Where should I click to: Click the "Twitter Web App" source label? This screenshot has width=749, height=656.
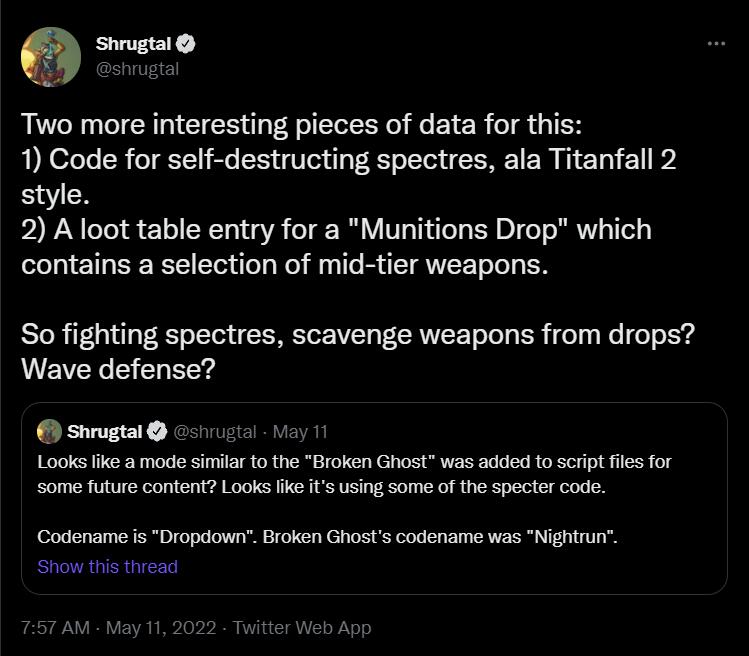pyautogui.click(x=302, y=628)
